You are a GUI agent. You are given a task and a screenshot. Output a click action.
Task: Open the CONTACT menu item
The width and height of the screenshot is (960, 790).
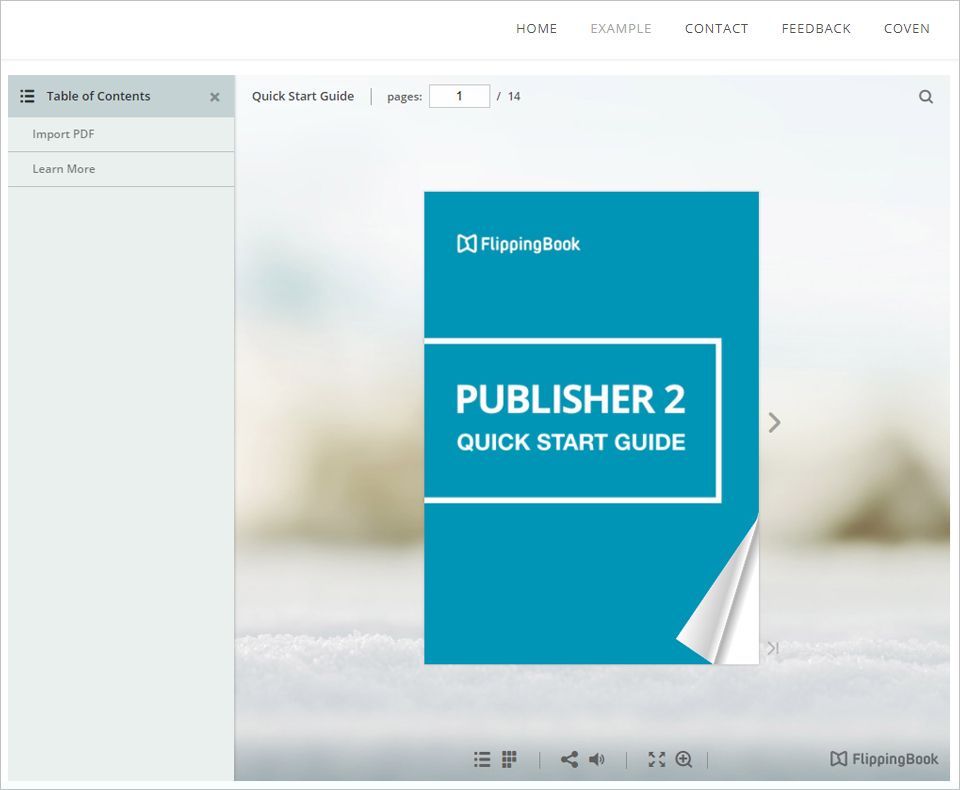pos(716,29)
